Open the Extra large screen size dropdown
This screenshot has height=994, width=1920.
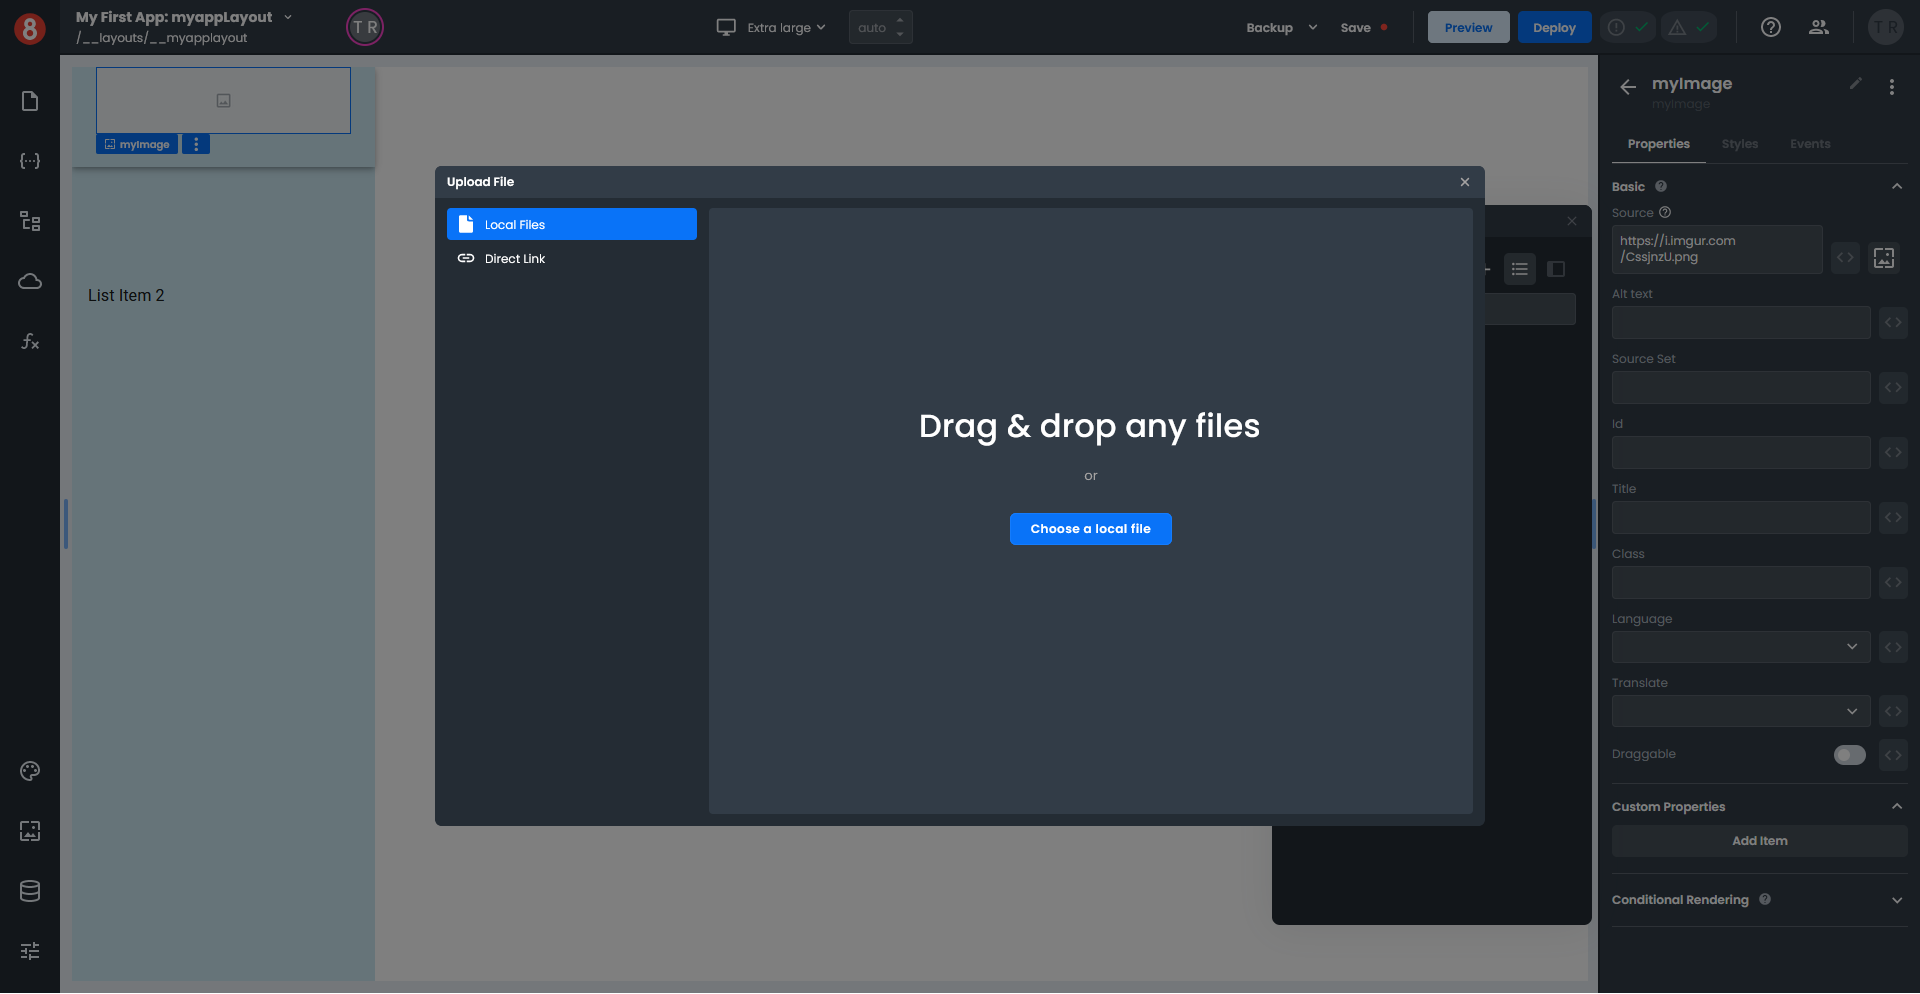[x=772, y=27]
